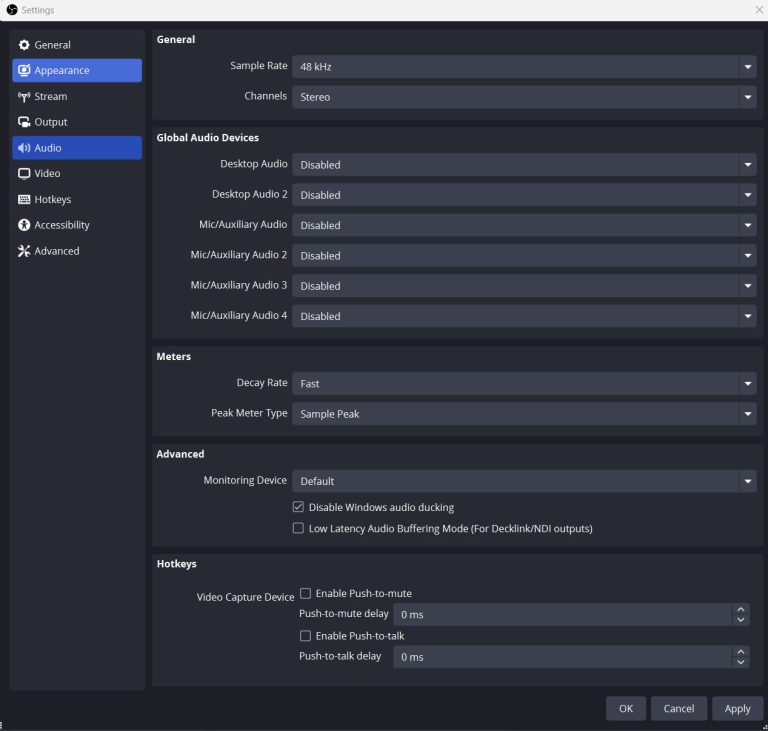Click the Appearance icon in sidebar

pyautogui.click(x=25, y=71)
